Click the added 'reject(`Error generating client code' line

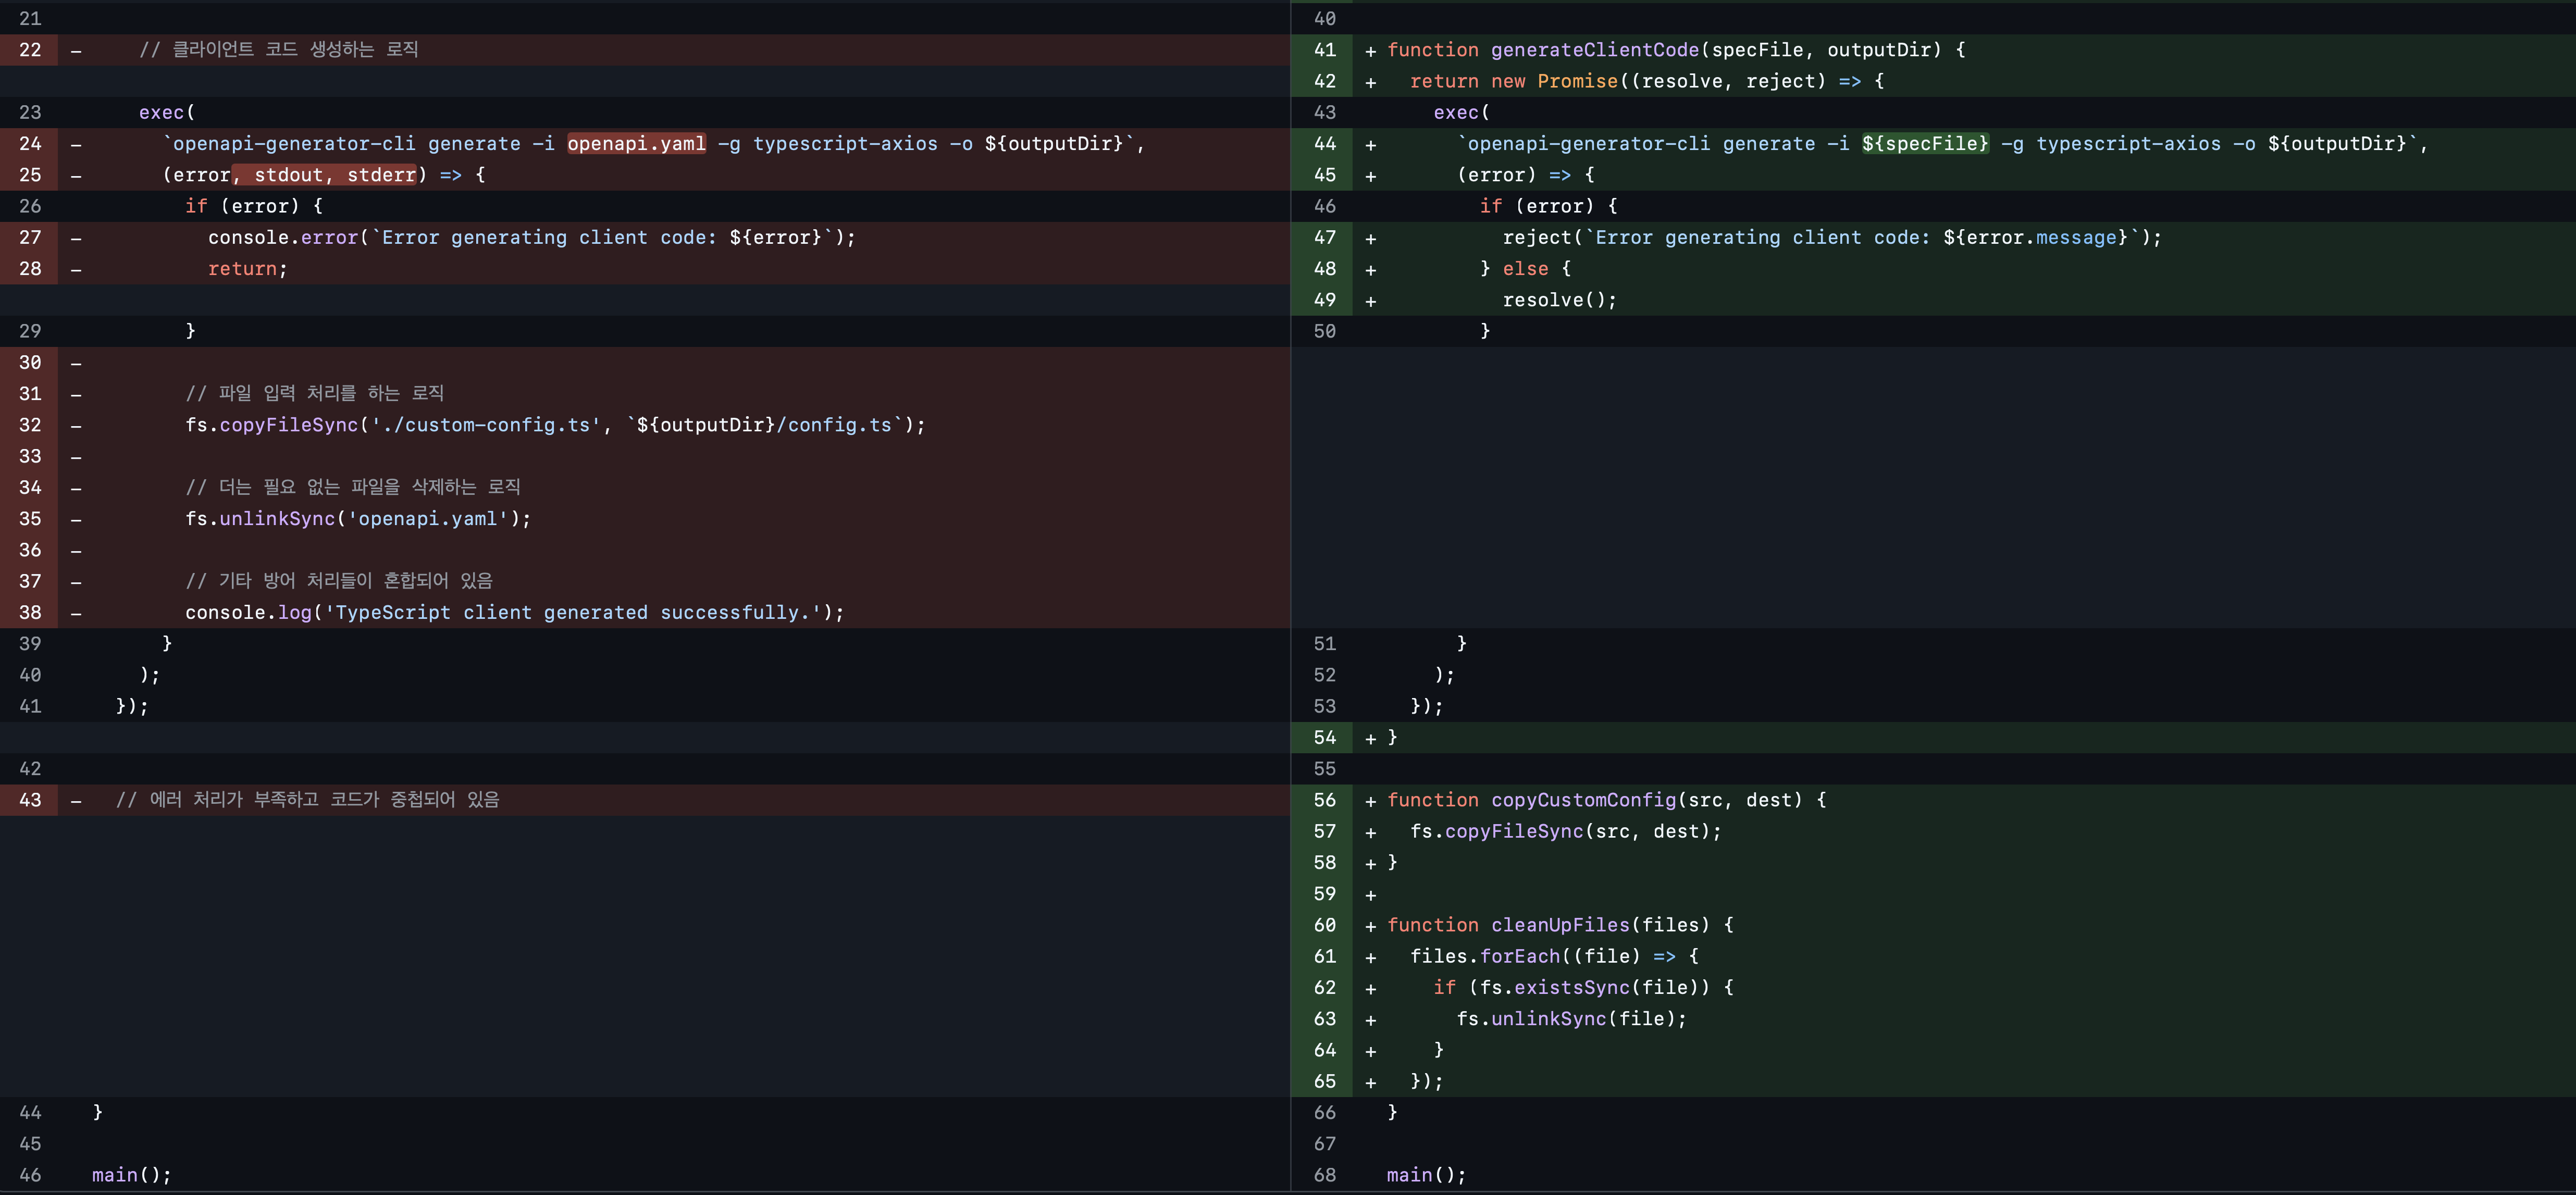tap(1832, 238)
